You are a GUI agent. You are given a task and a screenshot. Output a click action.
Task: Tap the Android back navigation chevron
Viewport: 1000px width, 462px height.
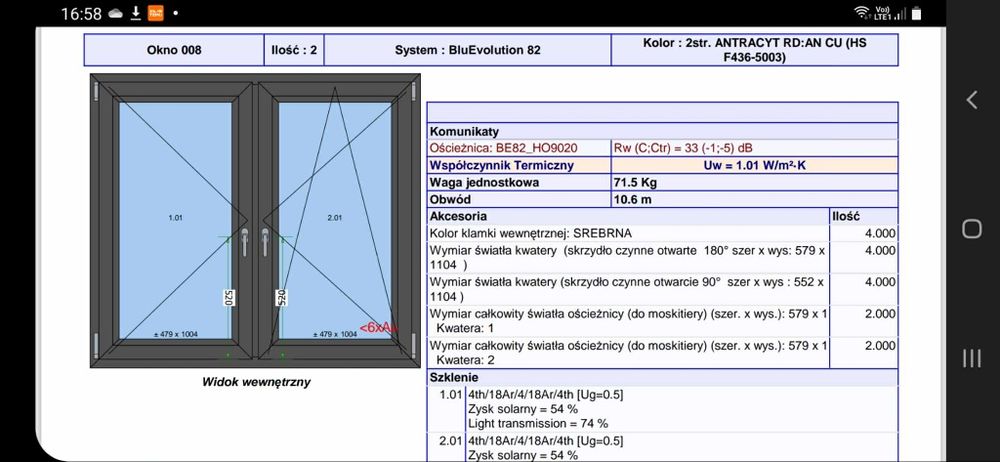coord(971,100)
